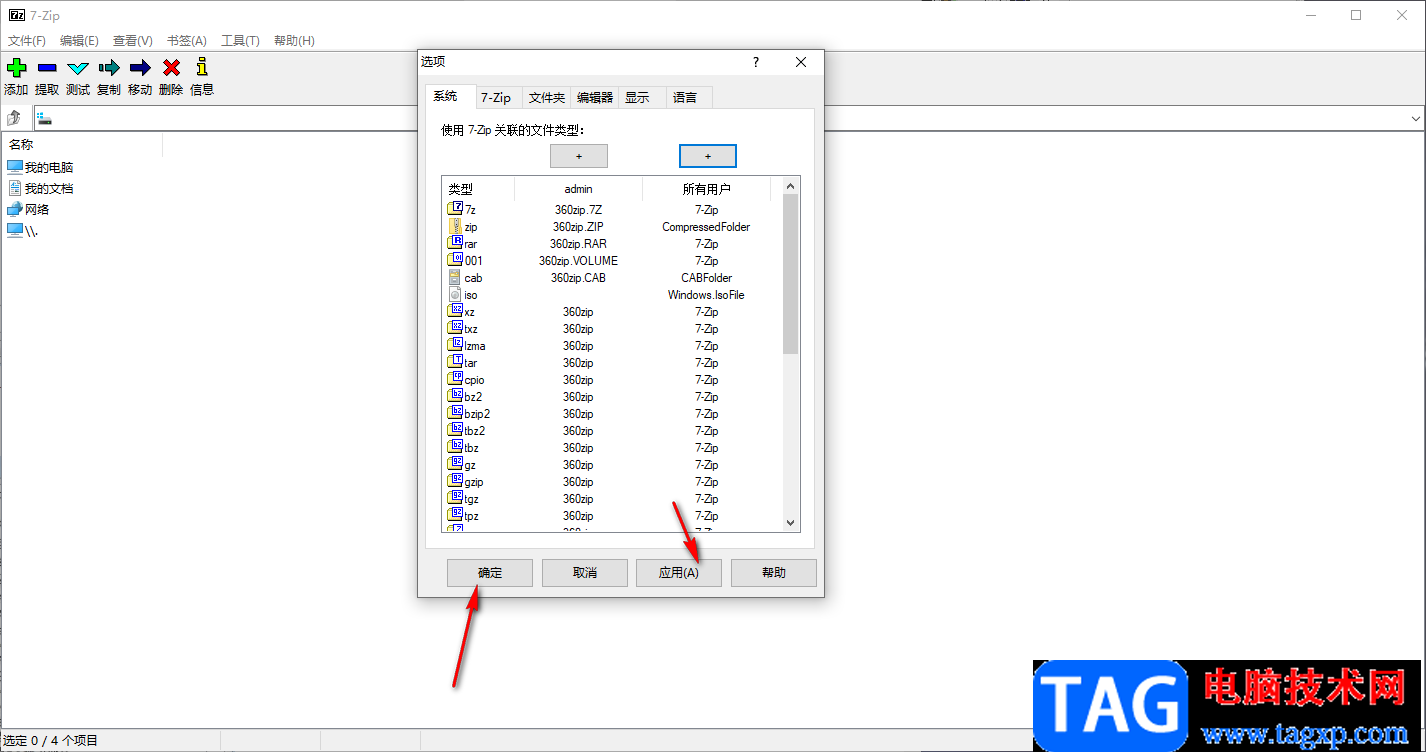Open the 工具(T) menu
The image size is (1426, 752).
pyautogui.click(x=240, y=41)
